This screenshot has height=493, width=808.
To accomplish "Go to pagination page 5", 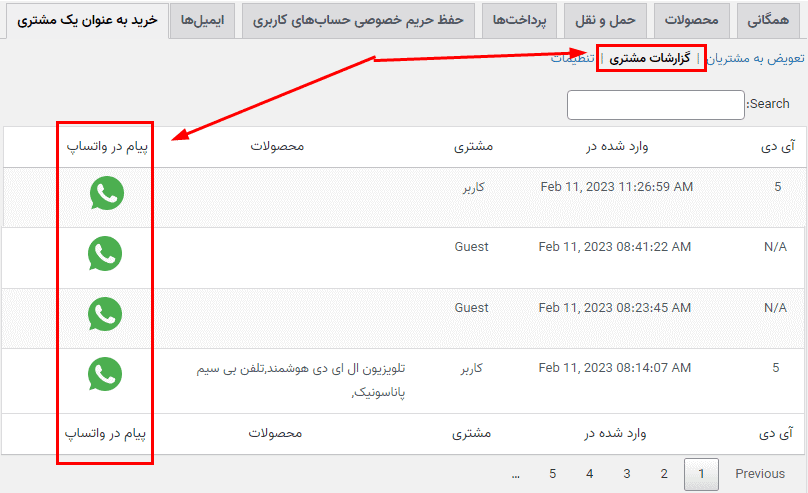I will tap(552, 473).
